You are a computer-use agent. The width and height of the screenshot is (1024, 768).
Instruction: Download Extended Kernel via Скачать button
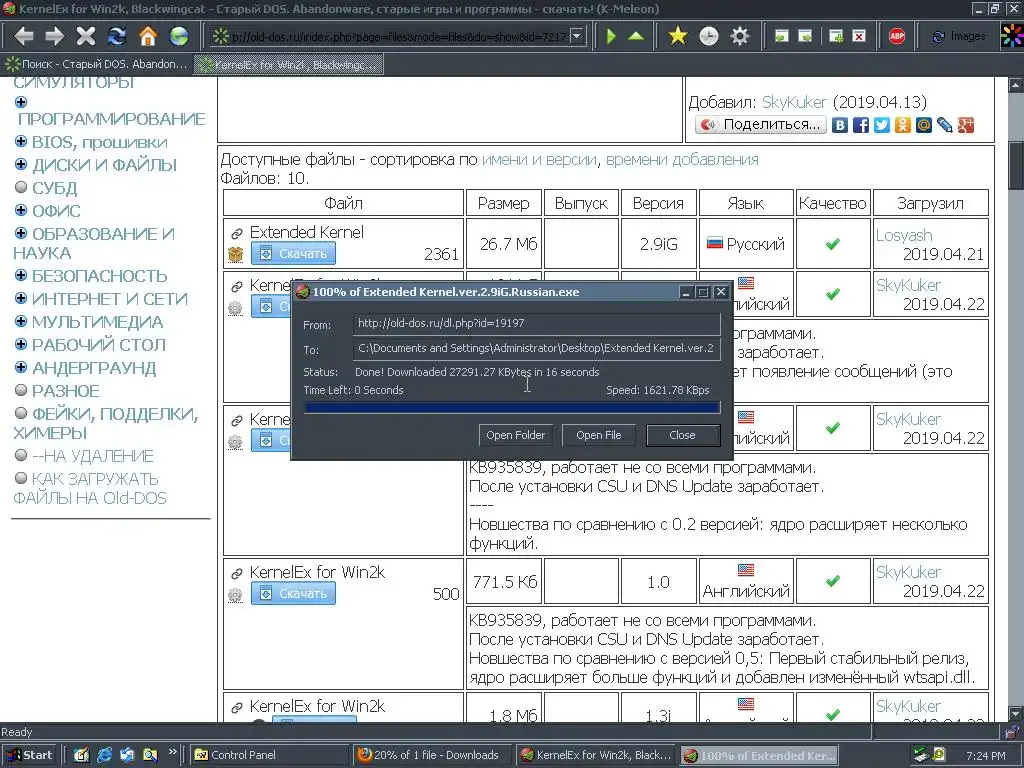pos(293,253)
